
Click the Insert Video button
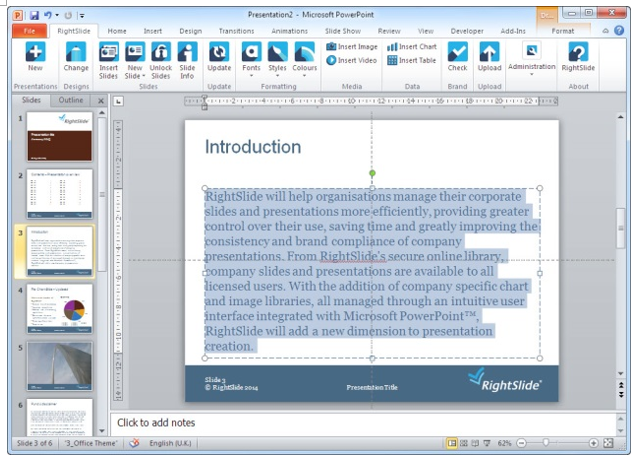(351, 60)
